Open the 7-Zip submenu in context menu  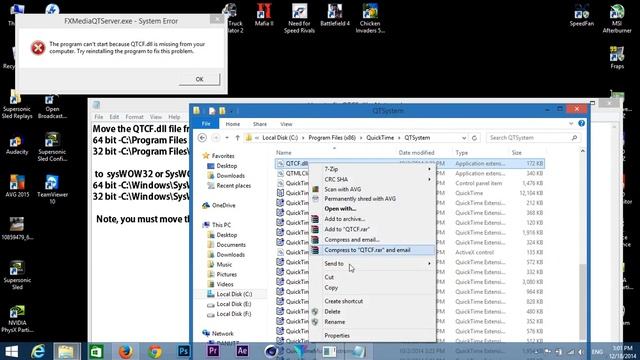click(x=372, y=169)
